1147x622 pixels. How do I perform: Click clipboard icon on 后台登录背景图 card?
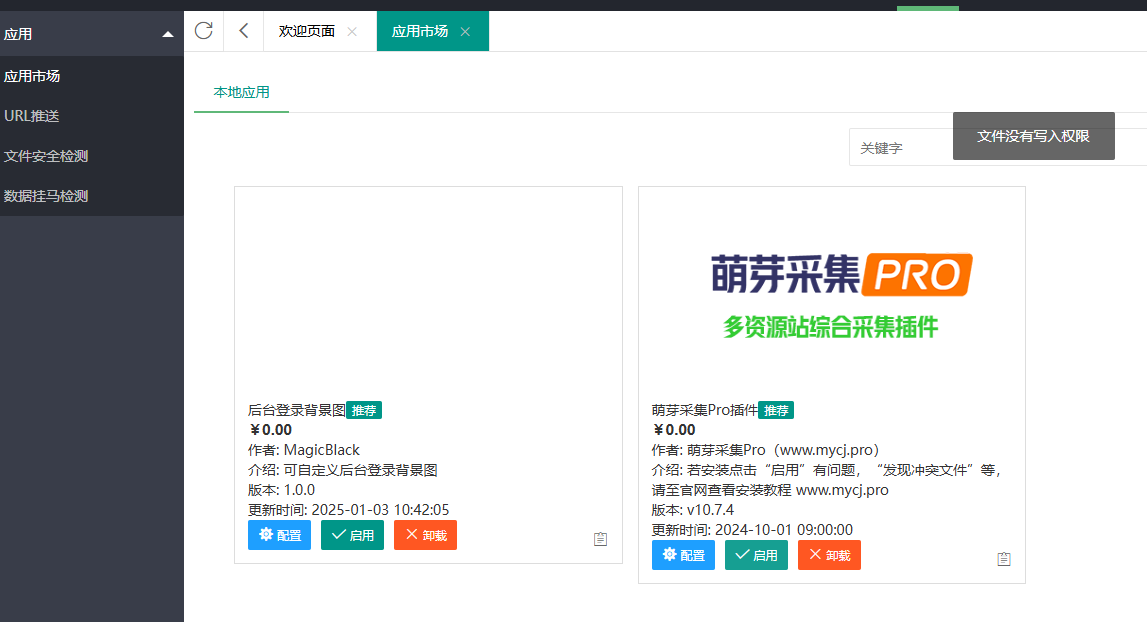click(600, 539)
